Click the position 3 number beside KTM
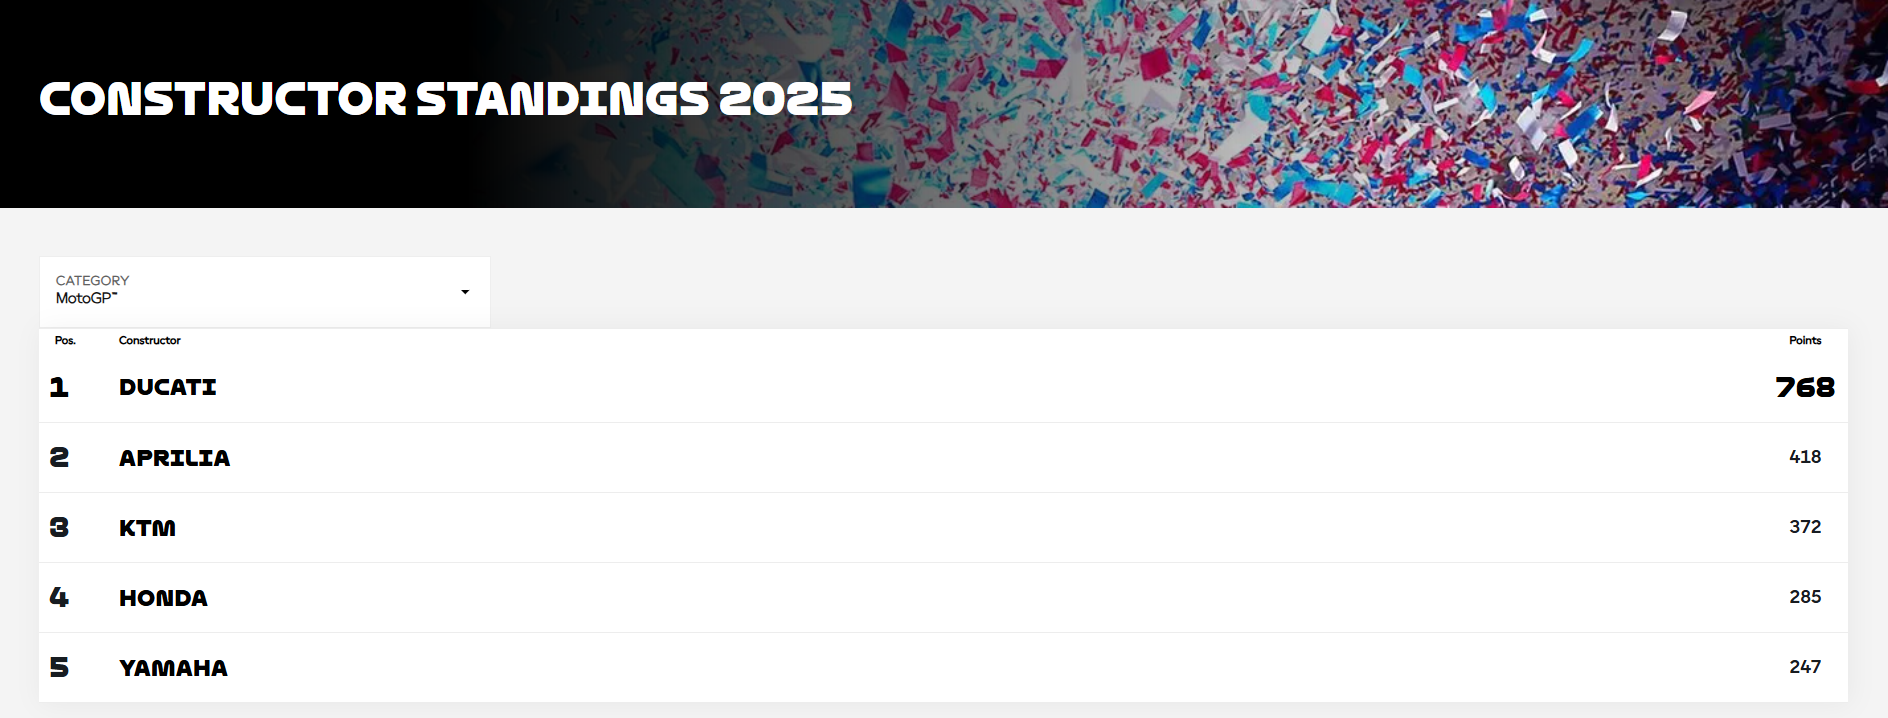Viewport: 1888px width, 718px height. tap(59, 527)
